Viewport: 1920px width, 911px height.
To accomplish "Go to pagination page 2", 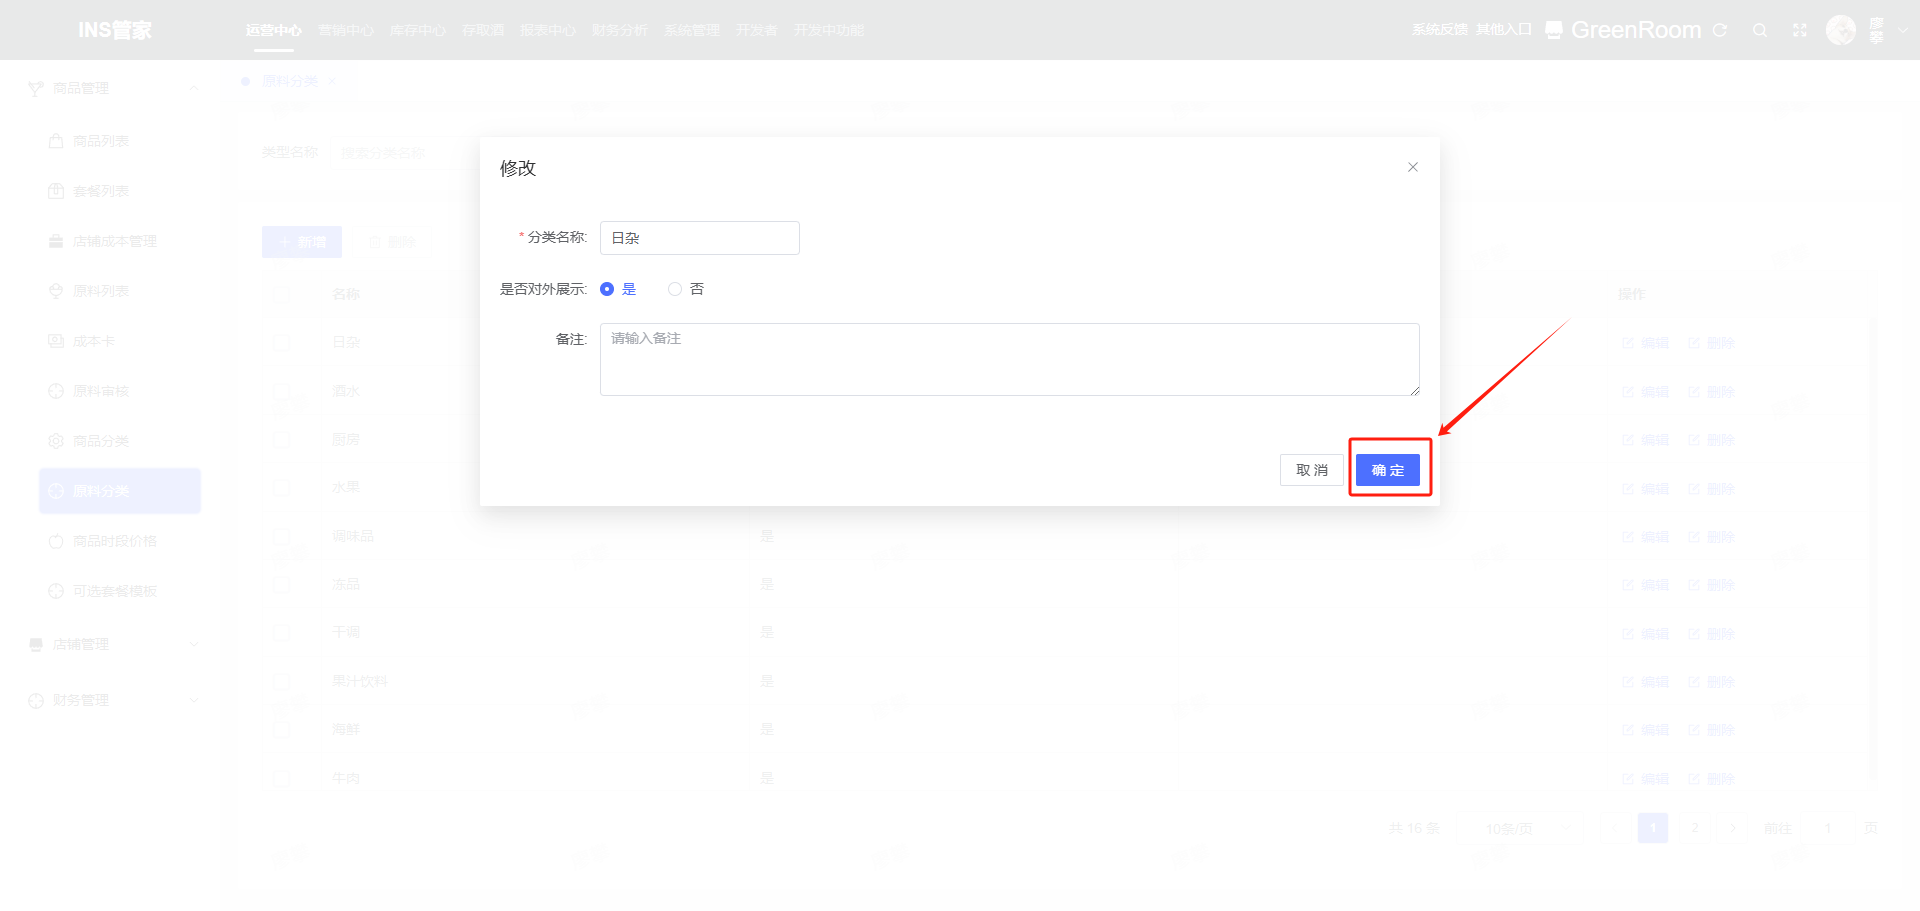I will 1694,828.
